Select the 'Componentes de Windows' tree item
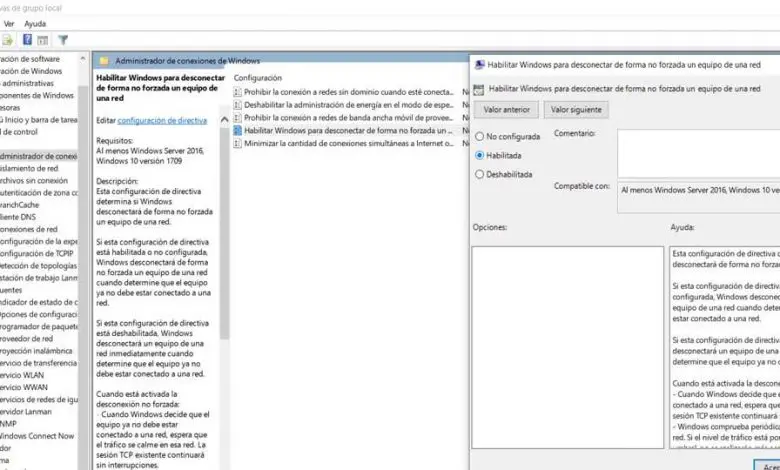The height and width of the screenshot is (470, 780). 37,95
